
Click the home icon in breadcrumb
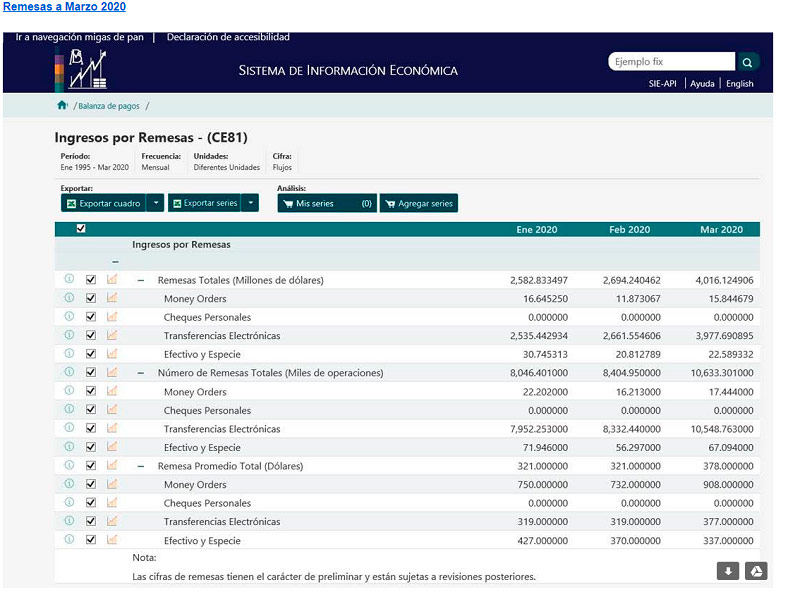[x=62, y=105]
